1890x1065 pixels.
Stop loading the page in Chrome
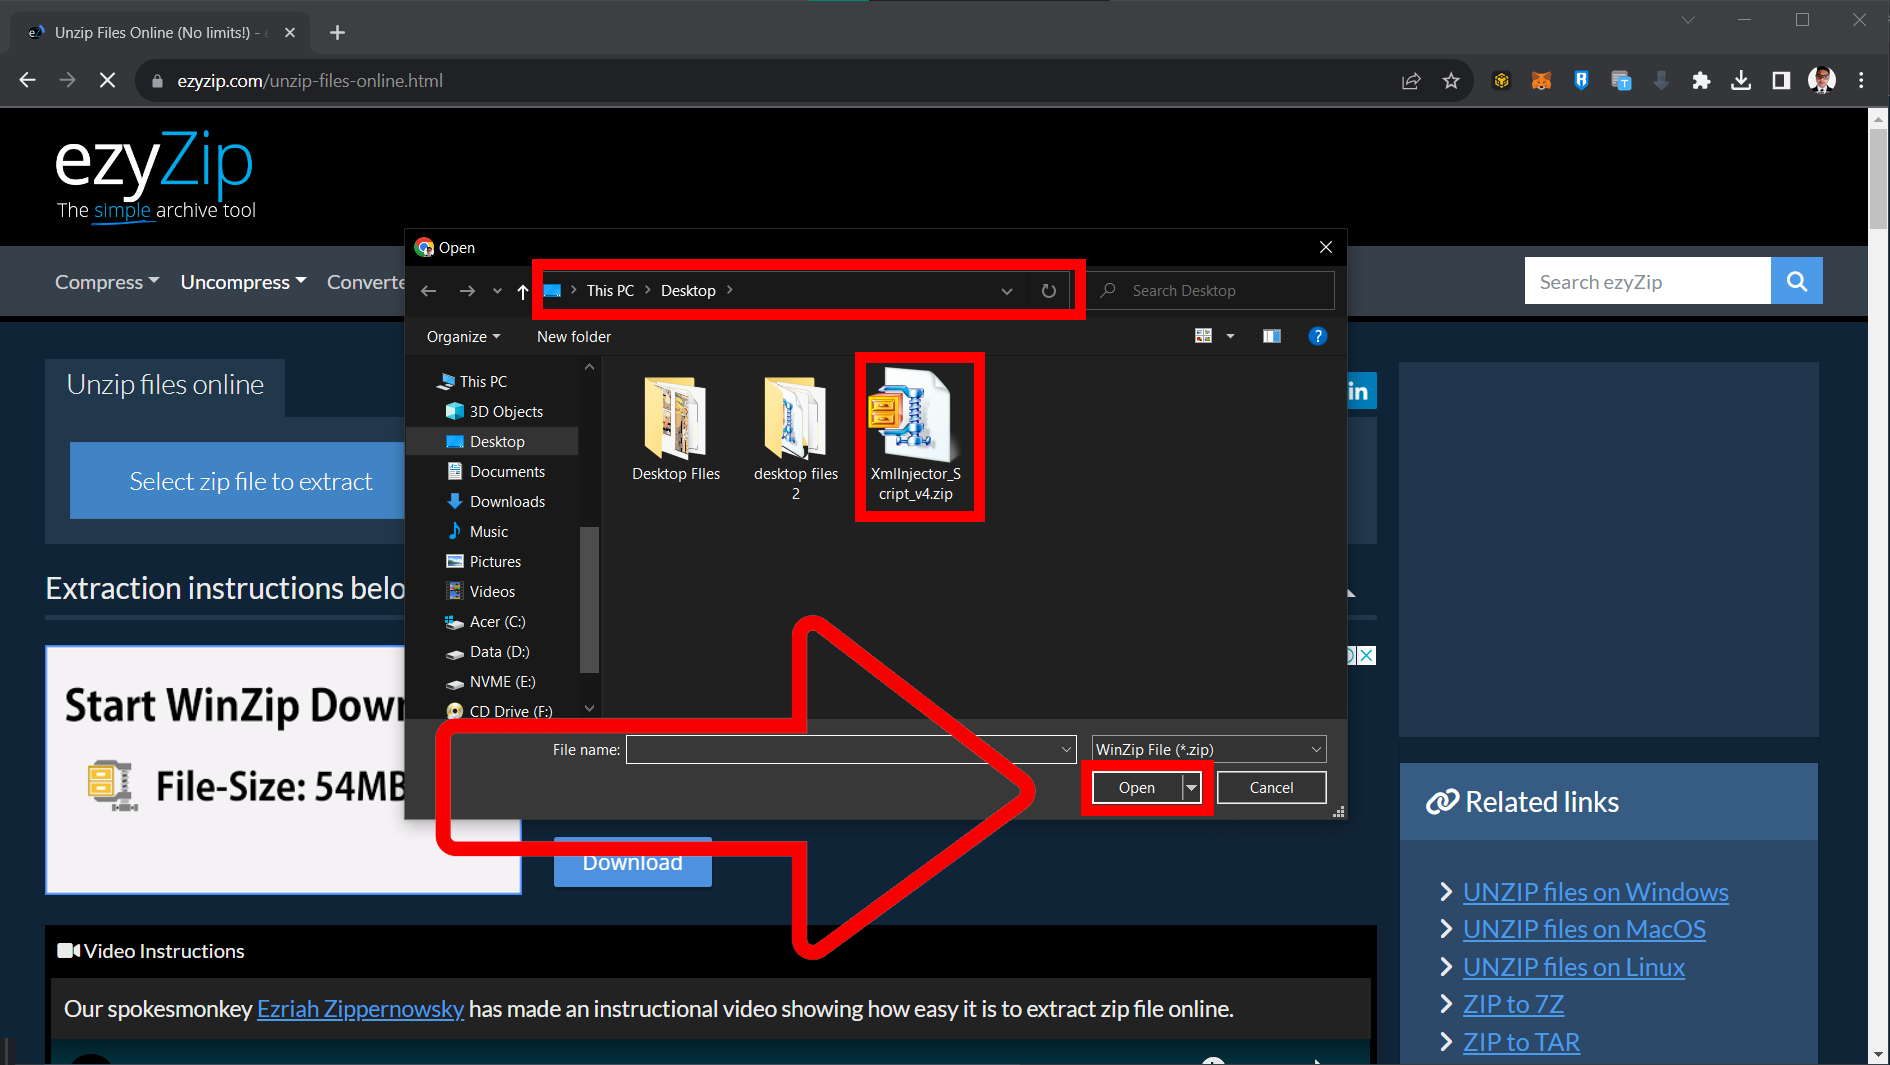pos(107,80)
